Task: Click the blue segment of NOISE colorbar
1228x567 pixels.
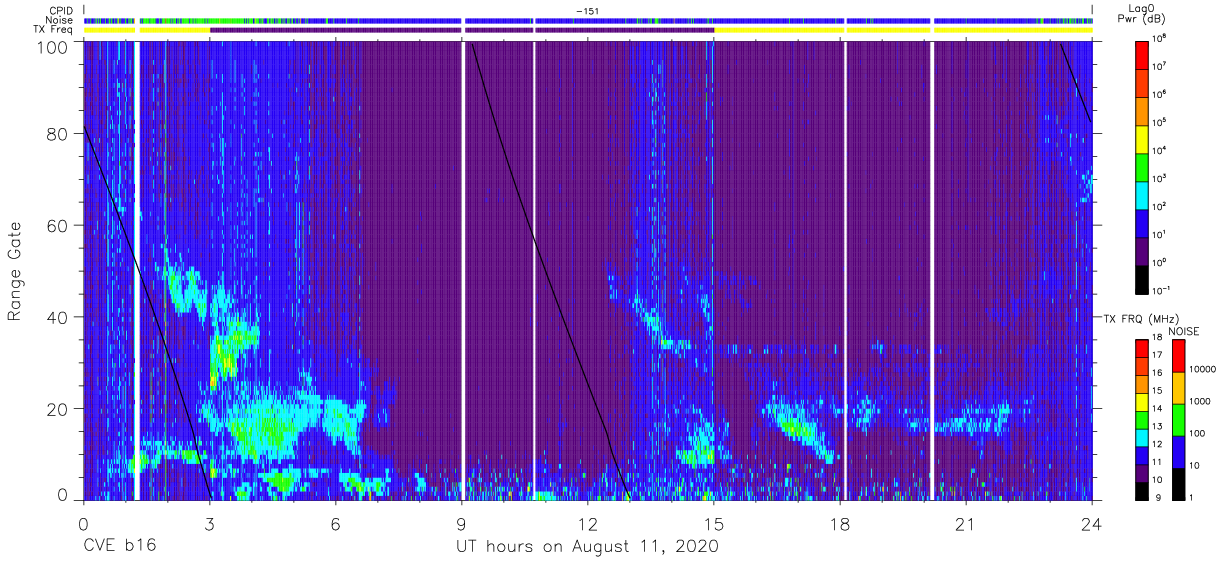Action: (1178, 451)
